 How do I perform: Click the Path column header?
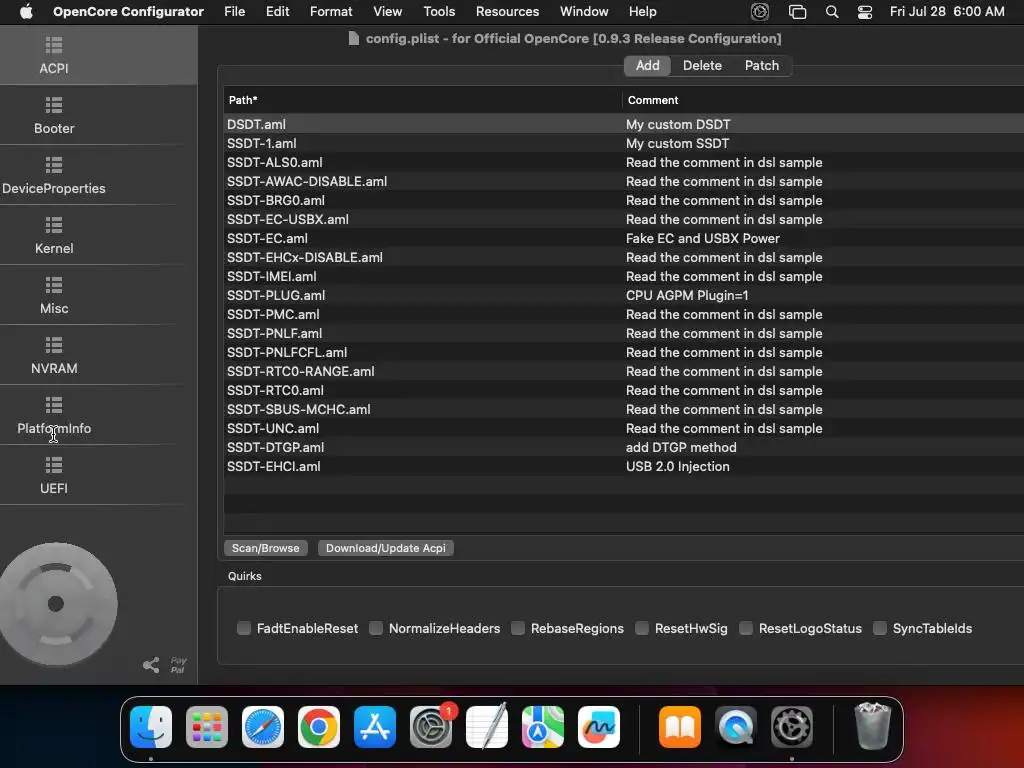click(x=423, y=100)
